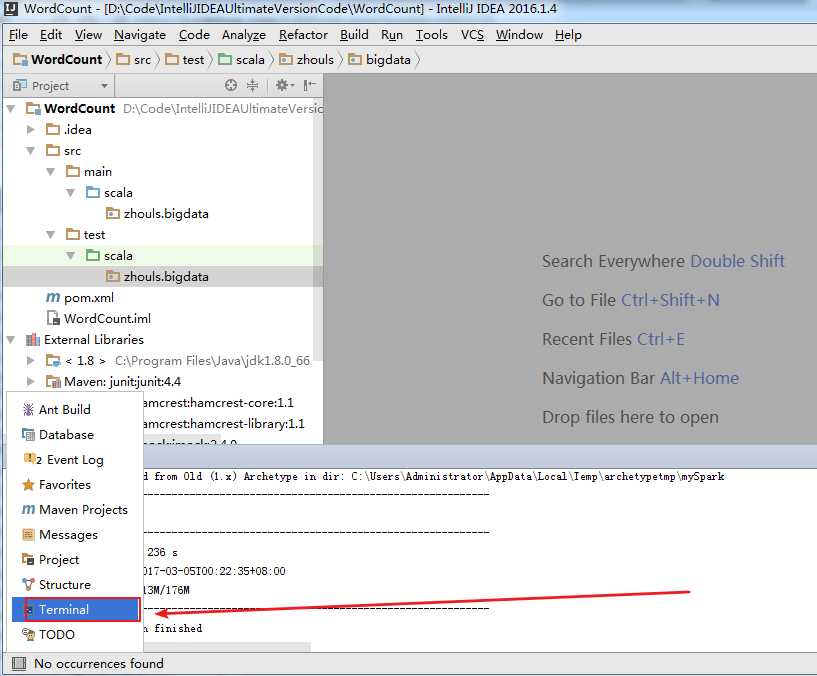Click the Ant Build icon in popup

click(28, 410)
